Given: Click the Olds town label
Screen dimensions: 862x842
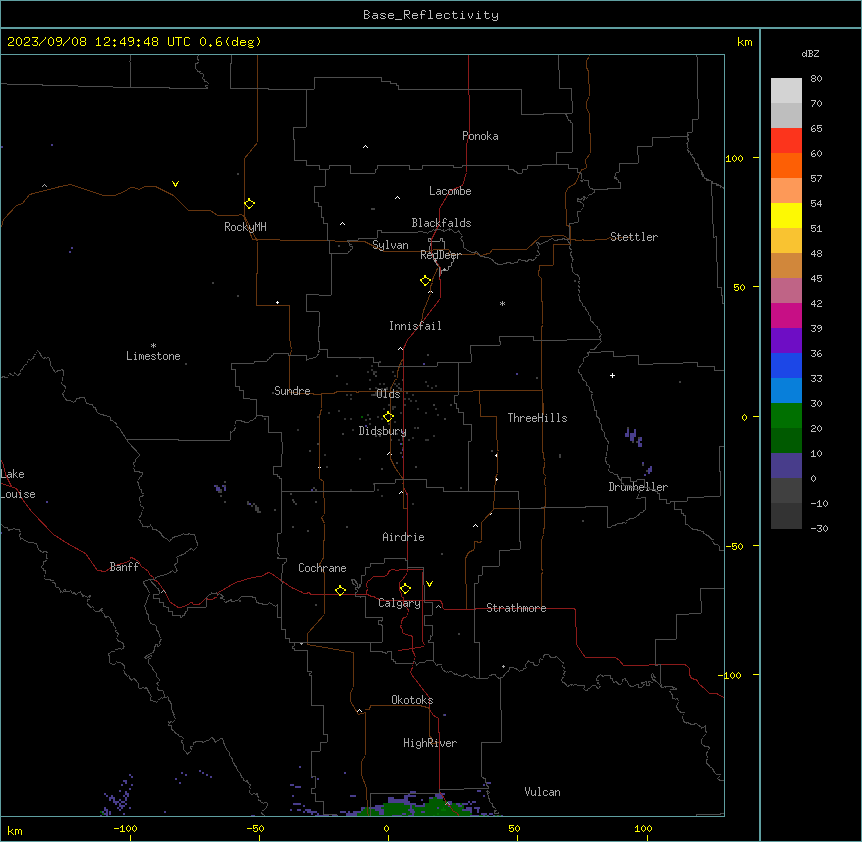Looking at the screenshot, I should pos(388,394).
